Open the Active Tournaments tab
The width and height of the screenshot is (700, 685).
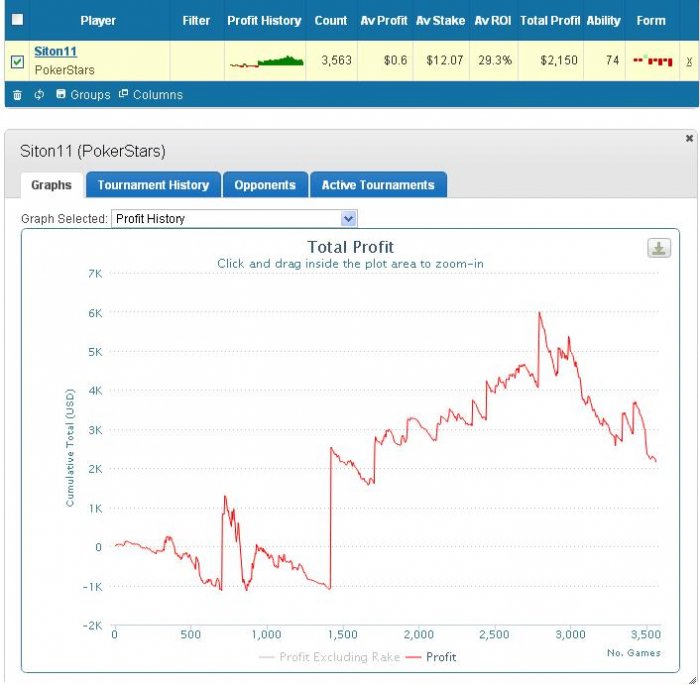(378, 185)
